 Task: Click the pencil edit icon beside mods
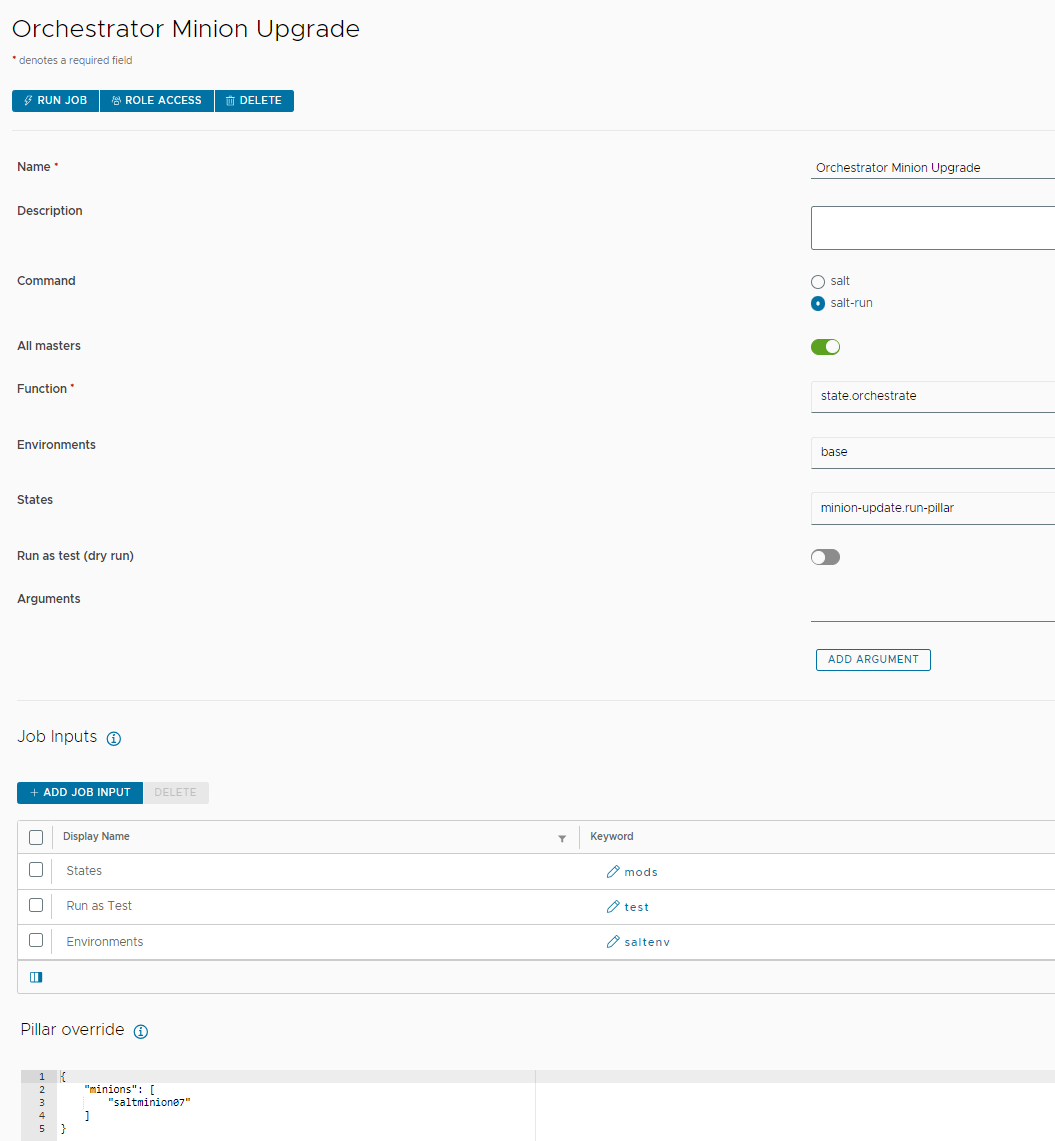pos(613,872)
